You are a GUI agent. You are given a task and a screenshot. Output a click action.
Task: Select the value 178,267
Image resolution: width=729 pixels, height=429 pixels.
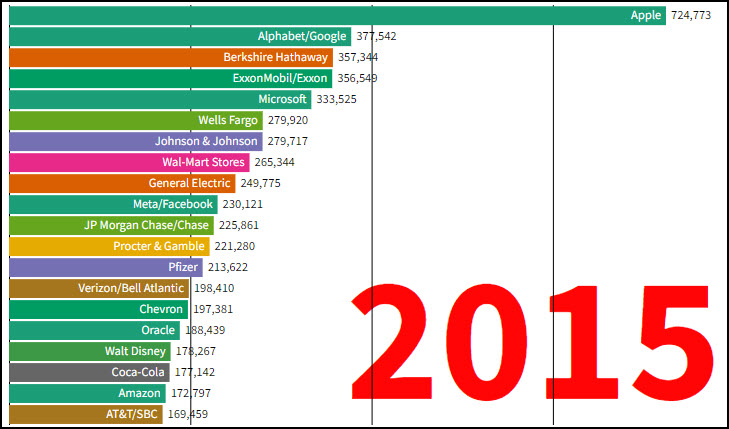point(196,351)
